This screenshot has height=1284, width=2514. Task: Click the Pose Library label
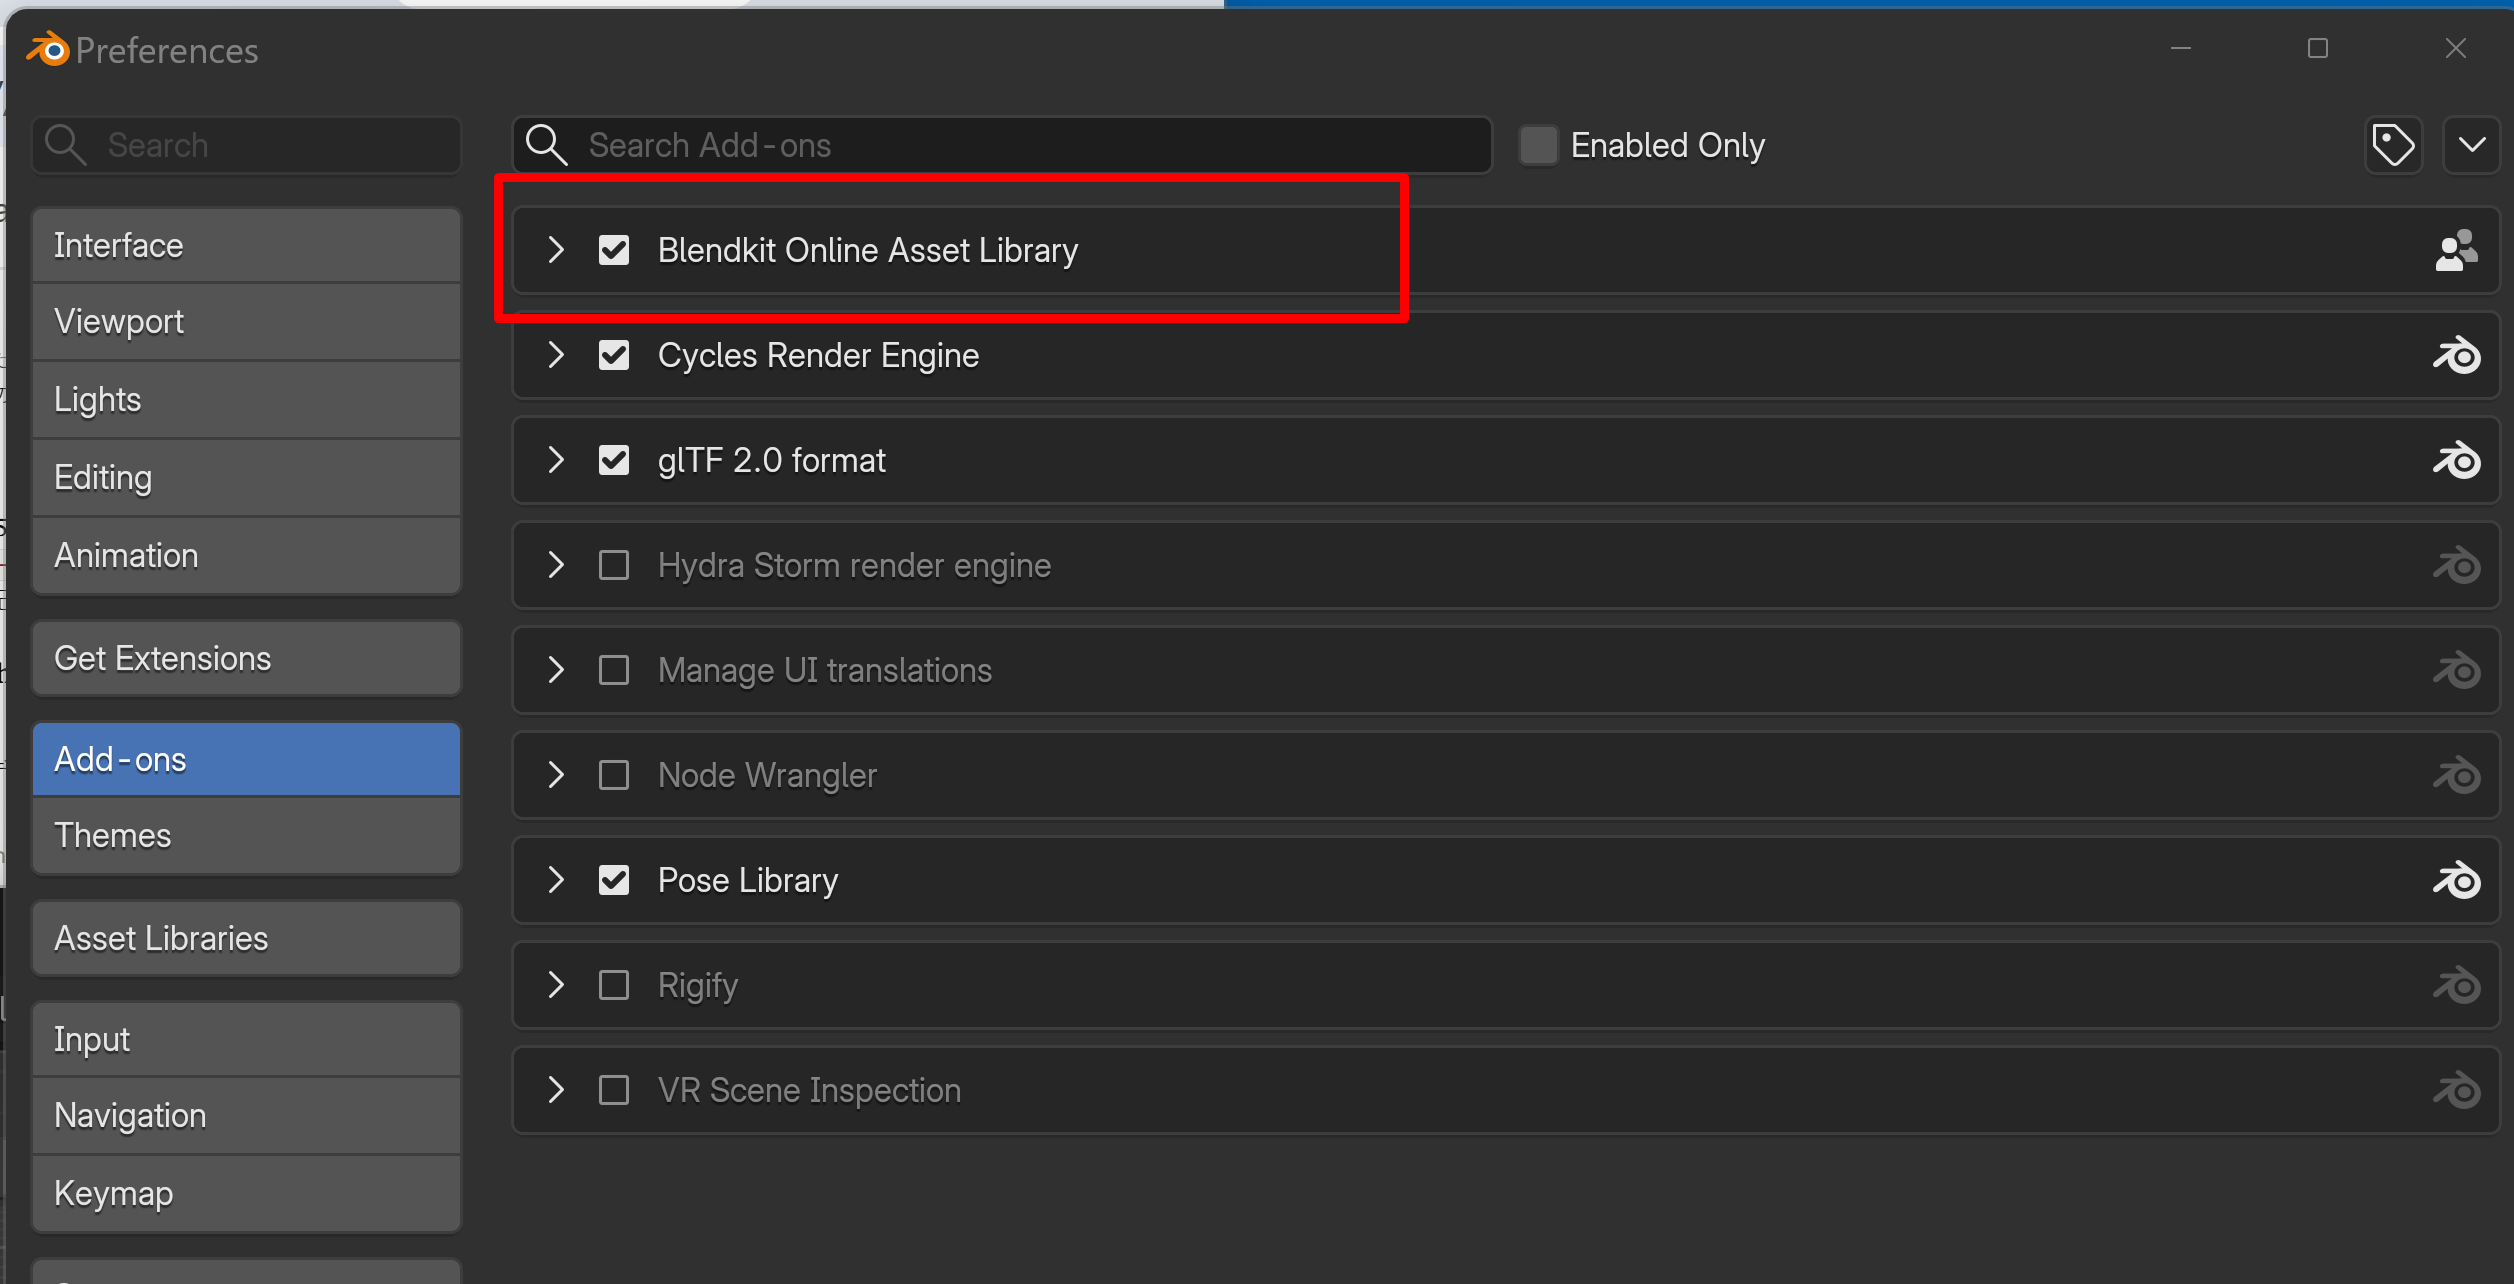coord(748,881)
